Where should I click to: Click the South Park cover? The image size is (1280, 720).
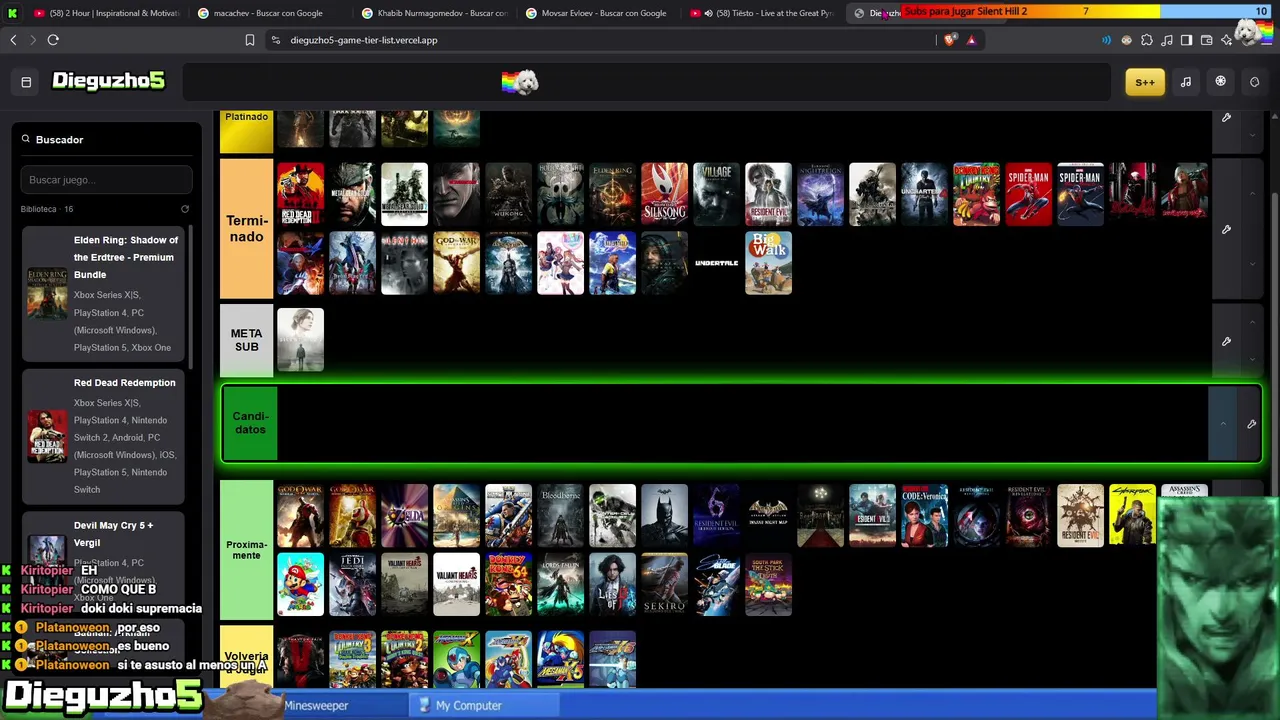click(768, 584)
